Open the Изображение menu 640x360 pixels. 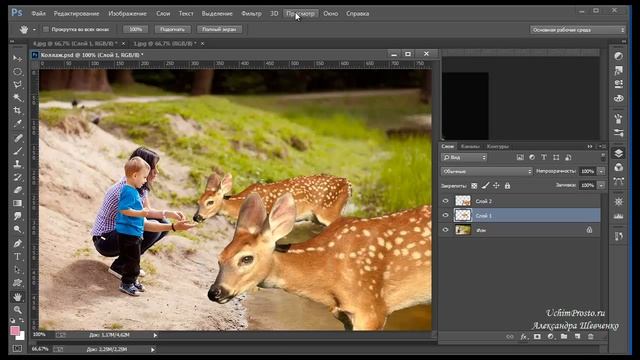[x=127, y=13]
